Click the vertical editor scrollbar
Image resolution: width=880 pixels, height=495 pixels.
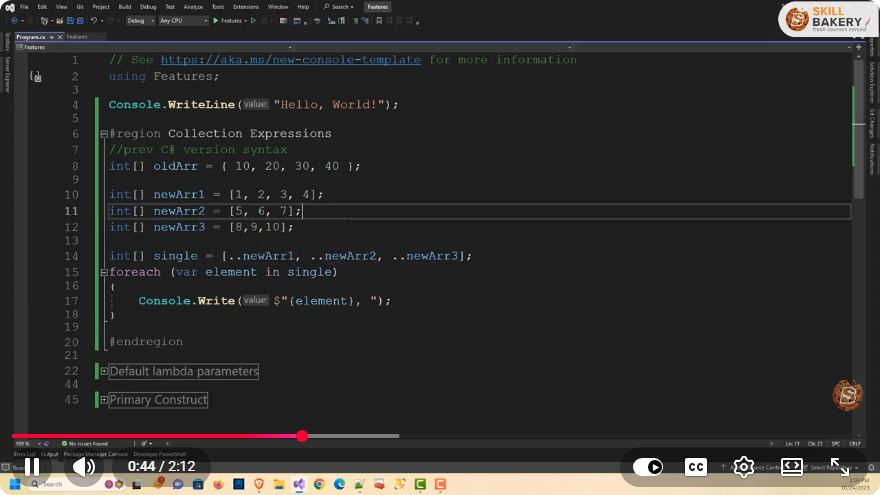click(858, 129)
